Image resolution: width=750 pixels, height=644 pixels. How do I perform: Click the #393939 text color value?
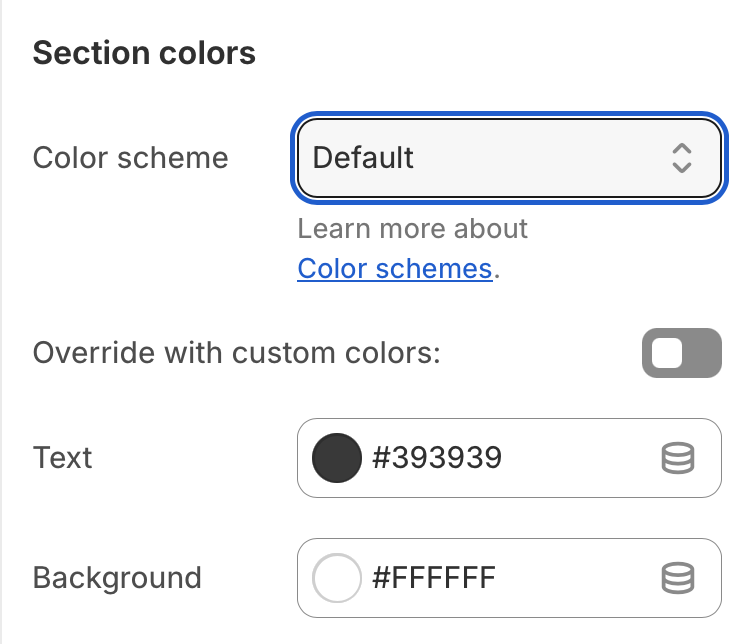coord(437,457)
